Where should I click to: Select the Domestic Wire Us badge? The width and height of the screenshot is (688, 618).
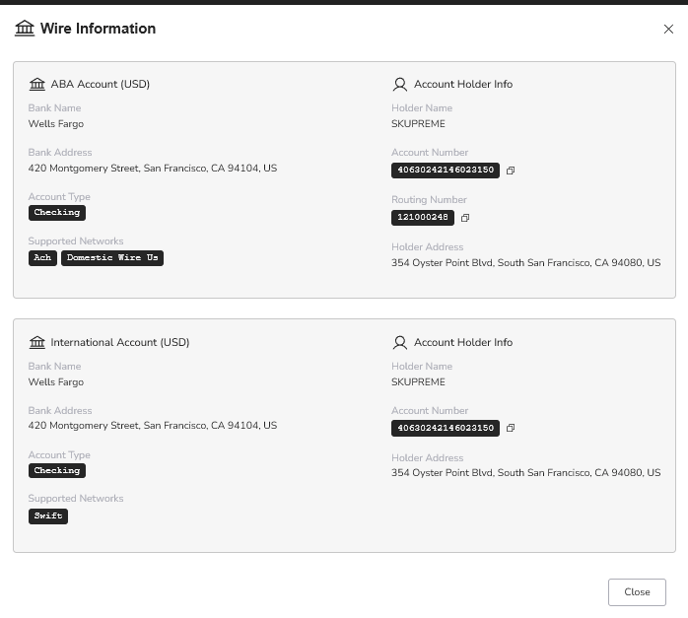(x=112, y=258)
